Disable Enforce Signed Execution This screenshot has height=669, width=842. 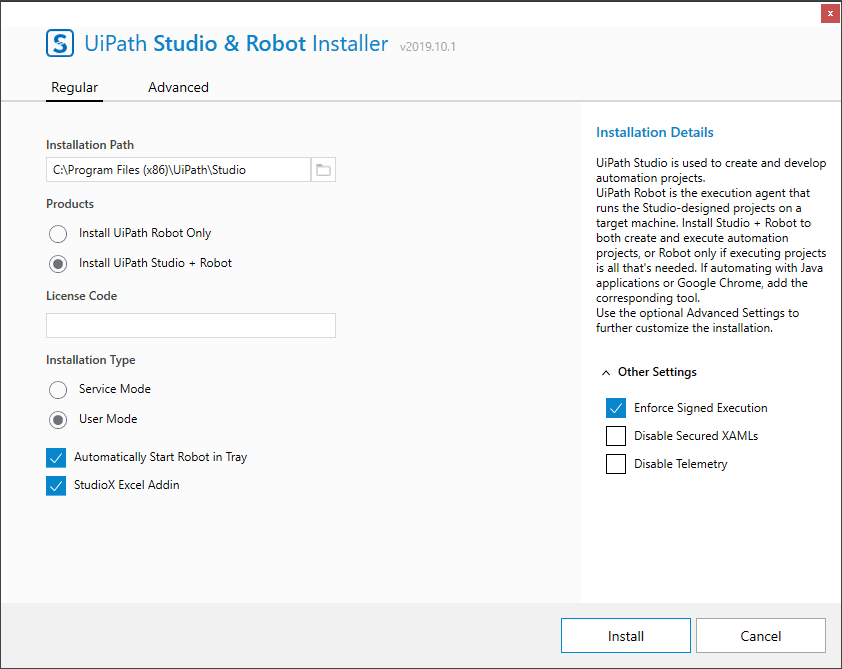pos(616,408)
